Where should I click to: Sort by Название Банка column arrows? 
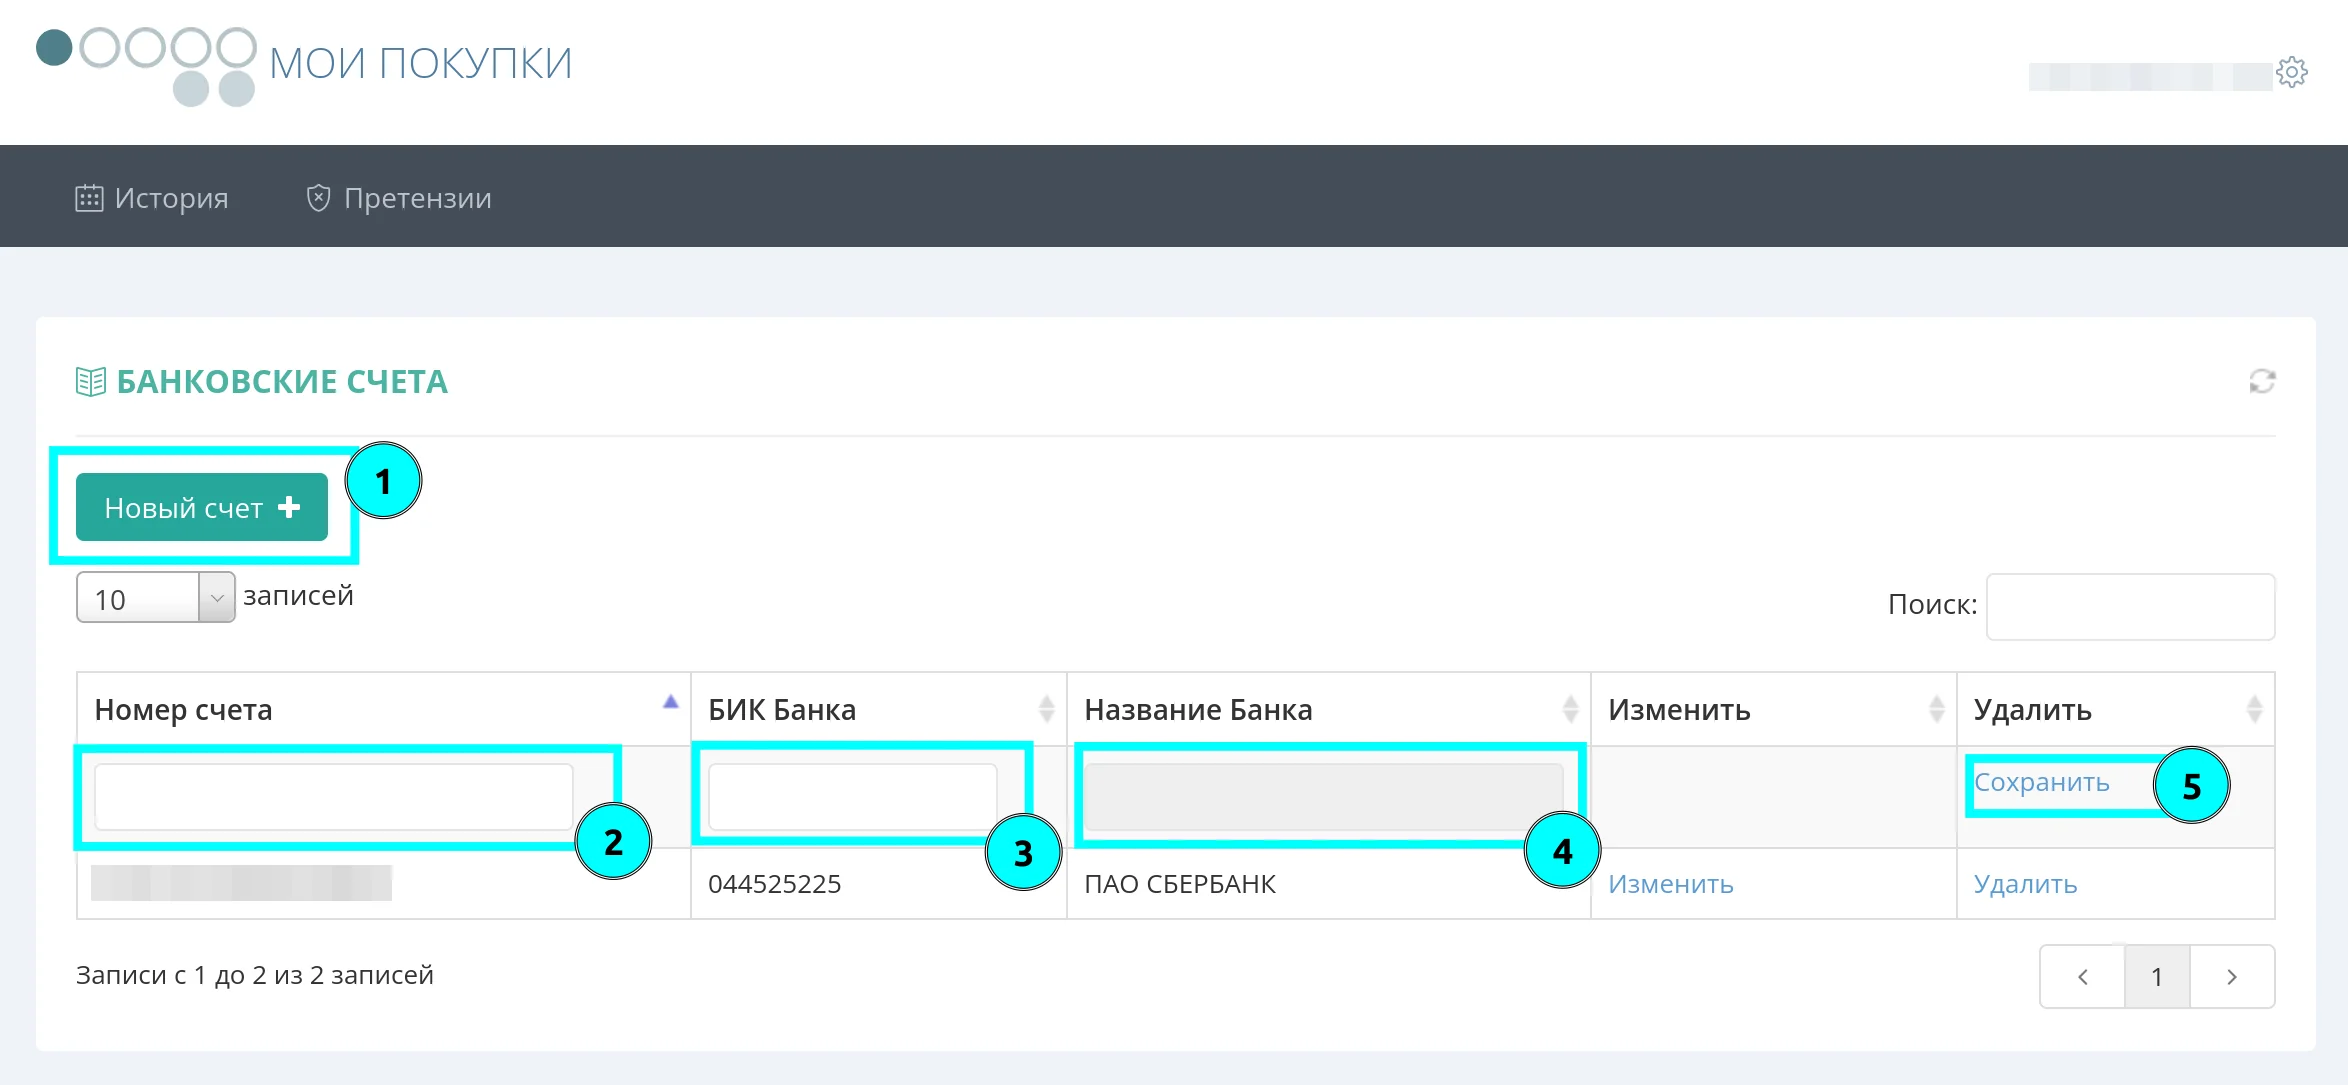(1570, 709)
